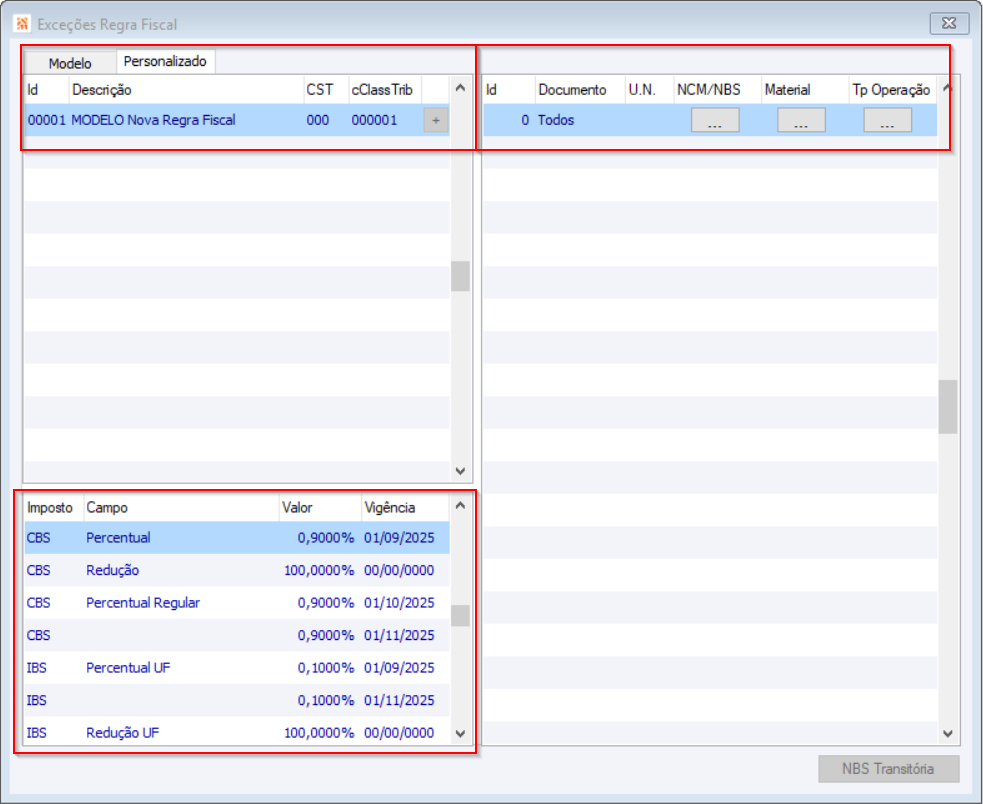
Task: Switch to the Personalizado tab
Action: click(x=165, y=61)
